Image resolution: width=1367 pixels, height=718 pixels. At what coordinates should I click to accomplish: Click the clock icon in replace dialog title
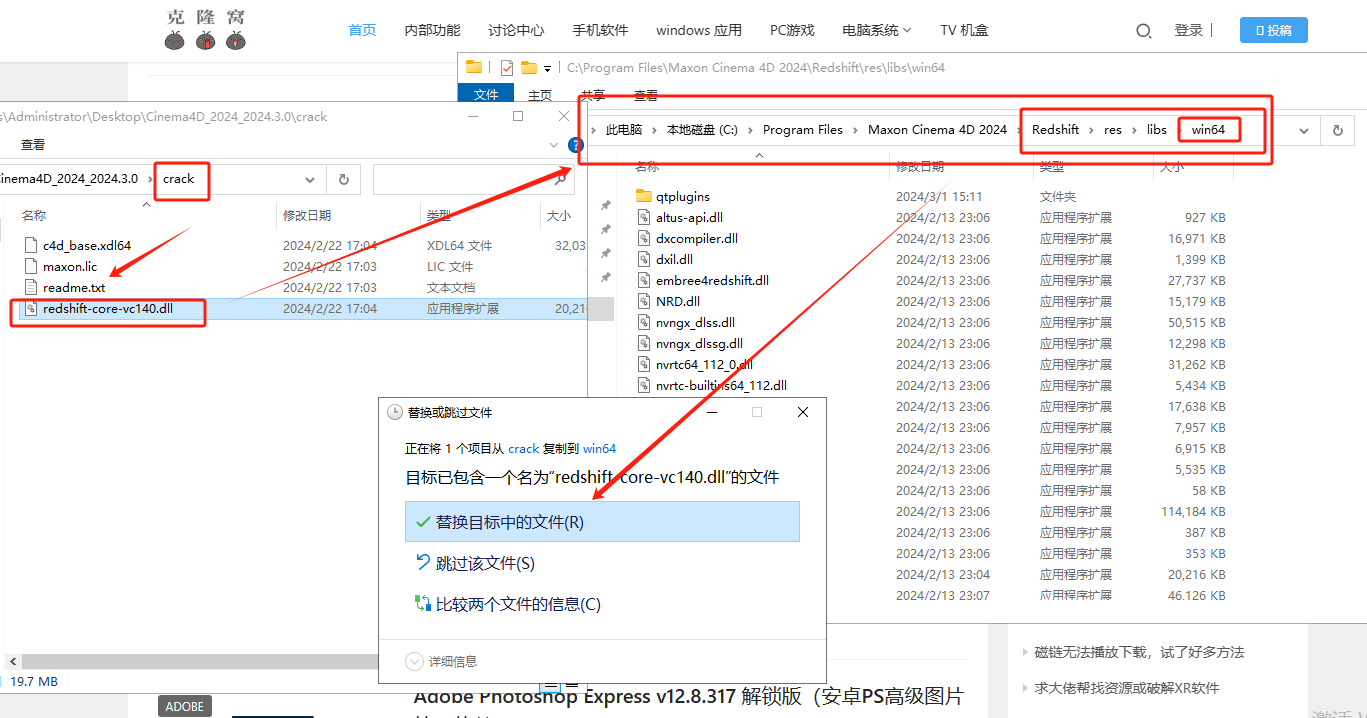pos(394,412)
